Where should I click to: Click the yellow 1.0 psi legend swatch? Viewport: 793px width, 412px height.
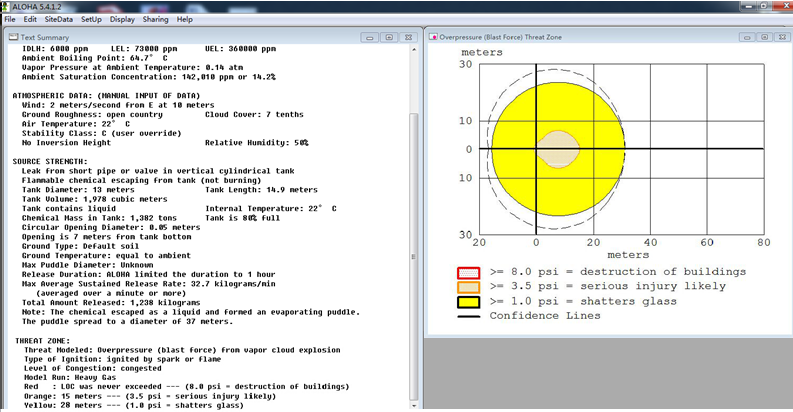point(468,302)
